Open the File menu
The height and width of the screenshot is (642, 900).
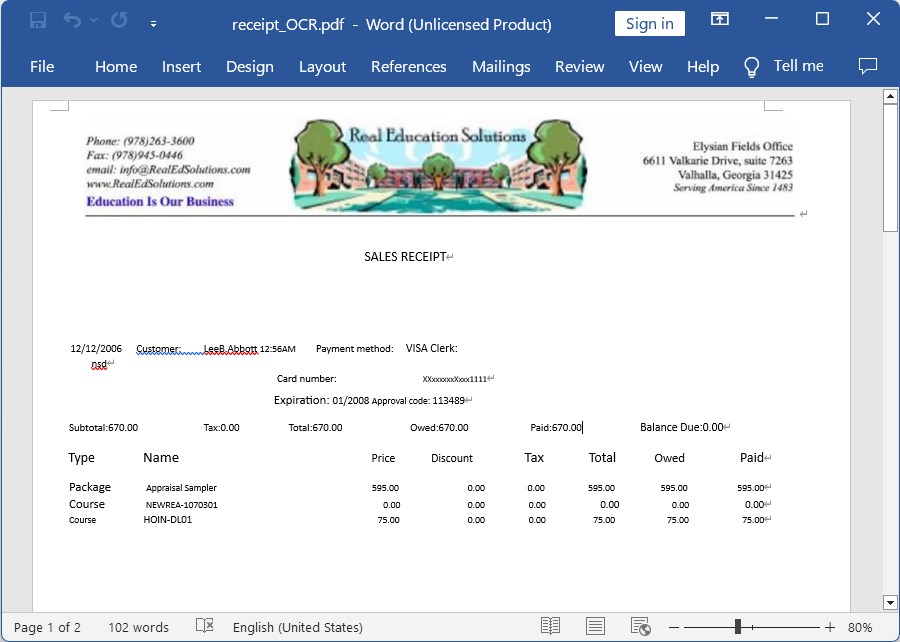pos(42,66)
